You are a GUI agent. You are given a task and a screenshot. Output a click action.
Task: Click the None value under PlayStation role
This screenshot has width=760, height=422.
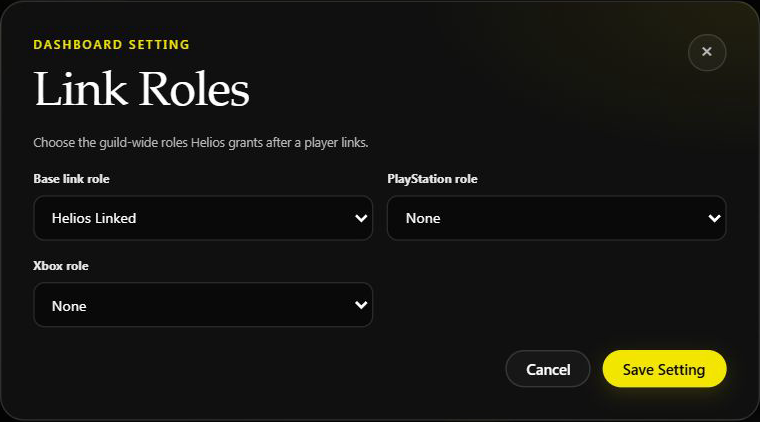point(423,219)
